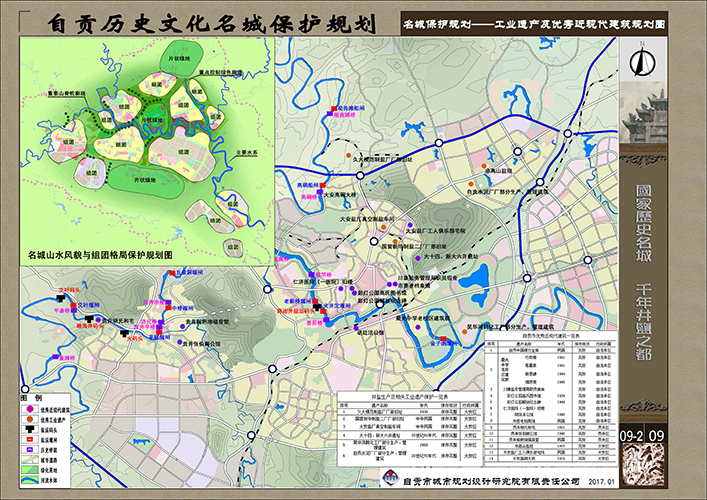The image size is (707, 500).
Task: Select the orange circle legend symbol
Action: coord(30,419)
